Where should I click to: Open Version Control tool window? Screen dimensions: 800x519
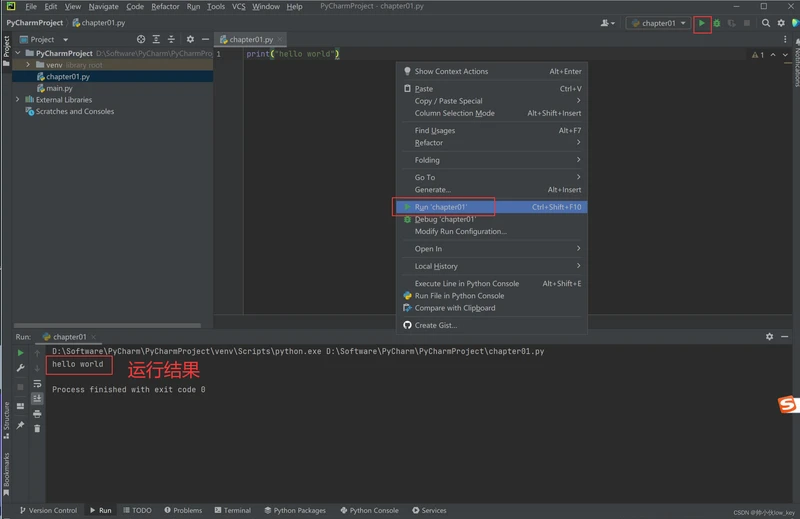click(x=48, y=510)
